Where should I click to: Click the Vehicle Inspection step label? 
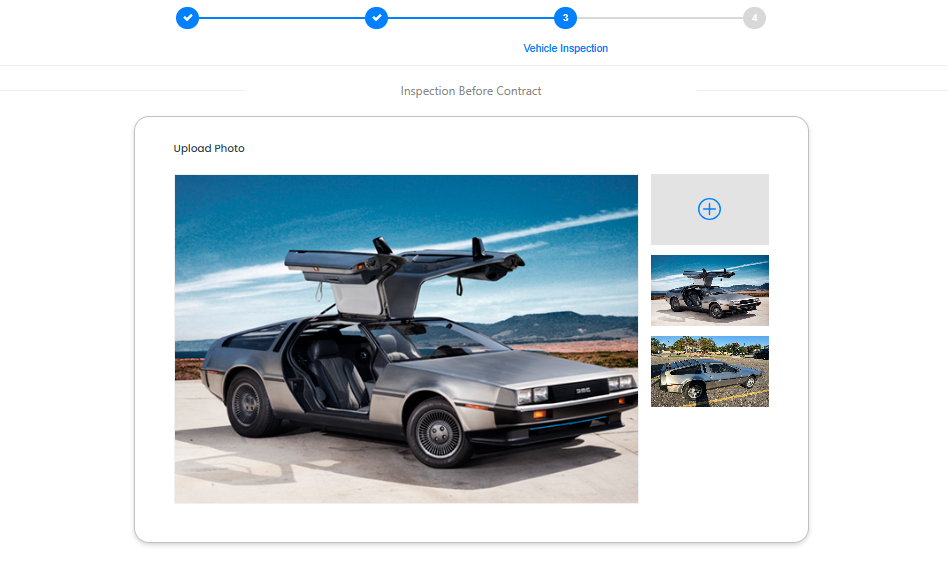point(565,48)
